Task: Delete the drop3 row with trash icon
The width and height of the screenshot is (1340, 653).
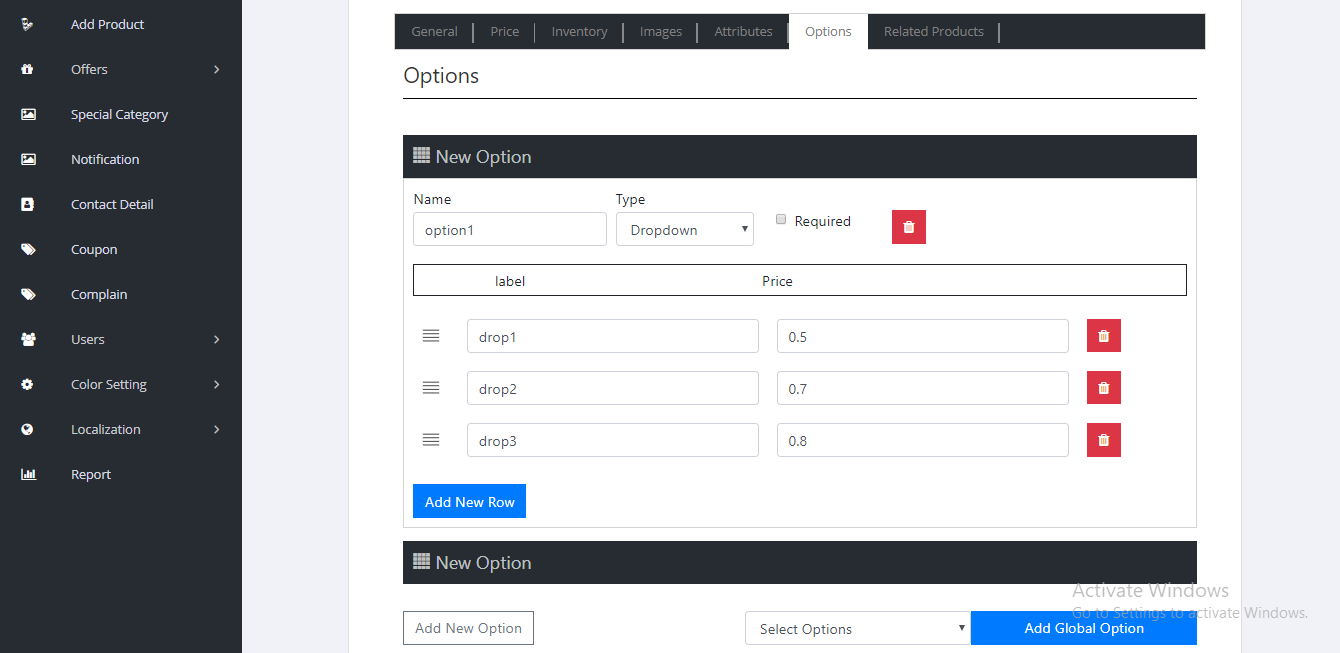Action: tap(1103, 440)
